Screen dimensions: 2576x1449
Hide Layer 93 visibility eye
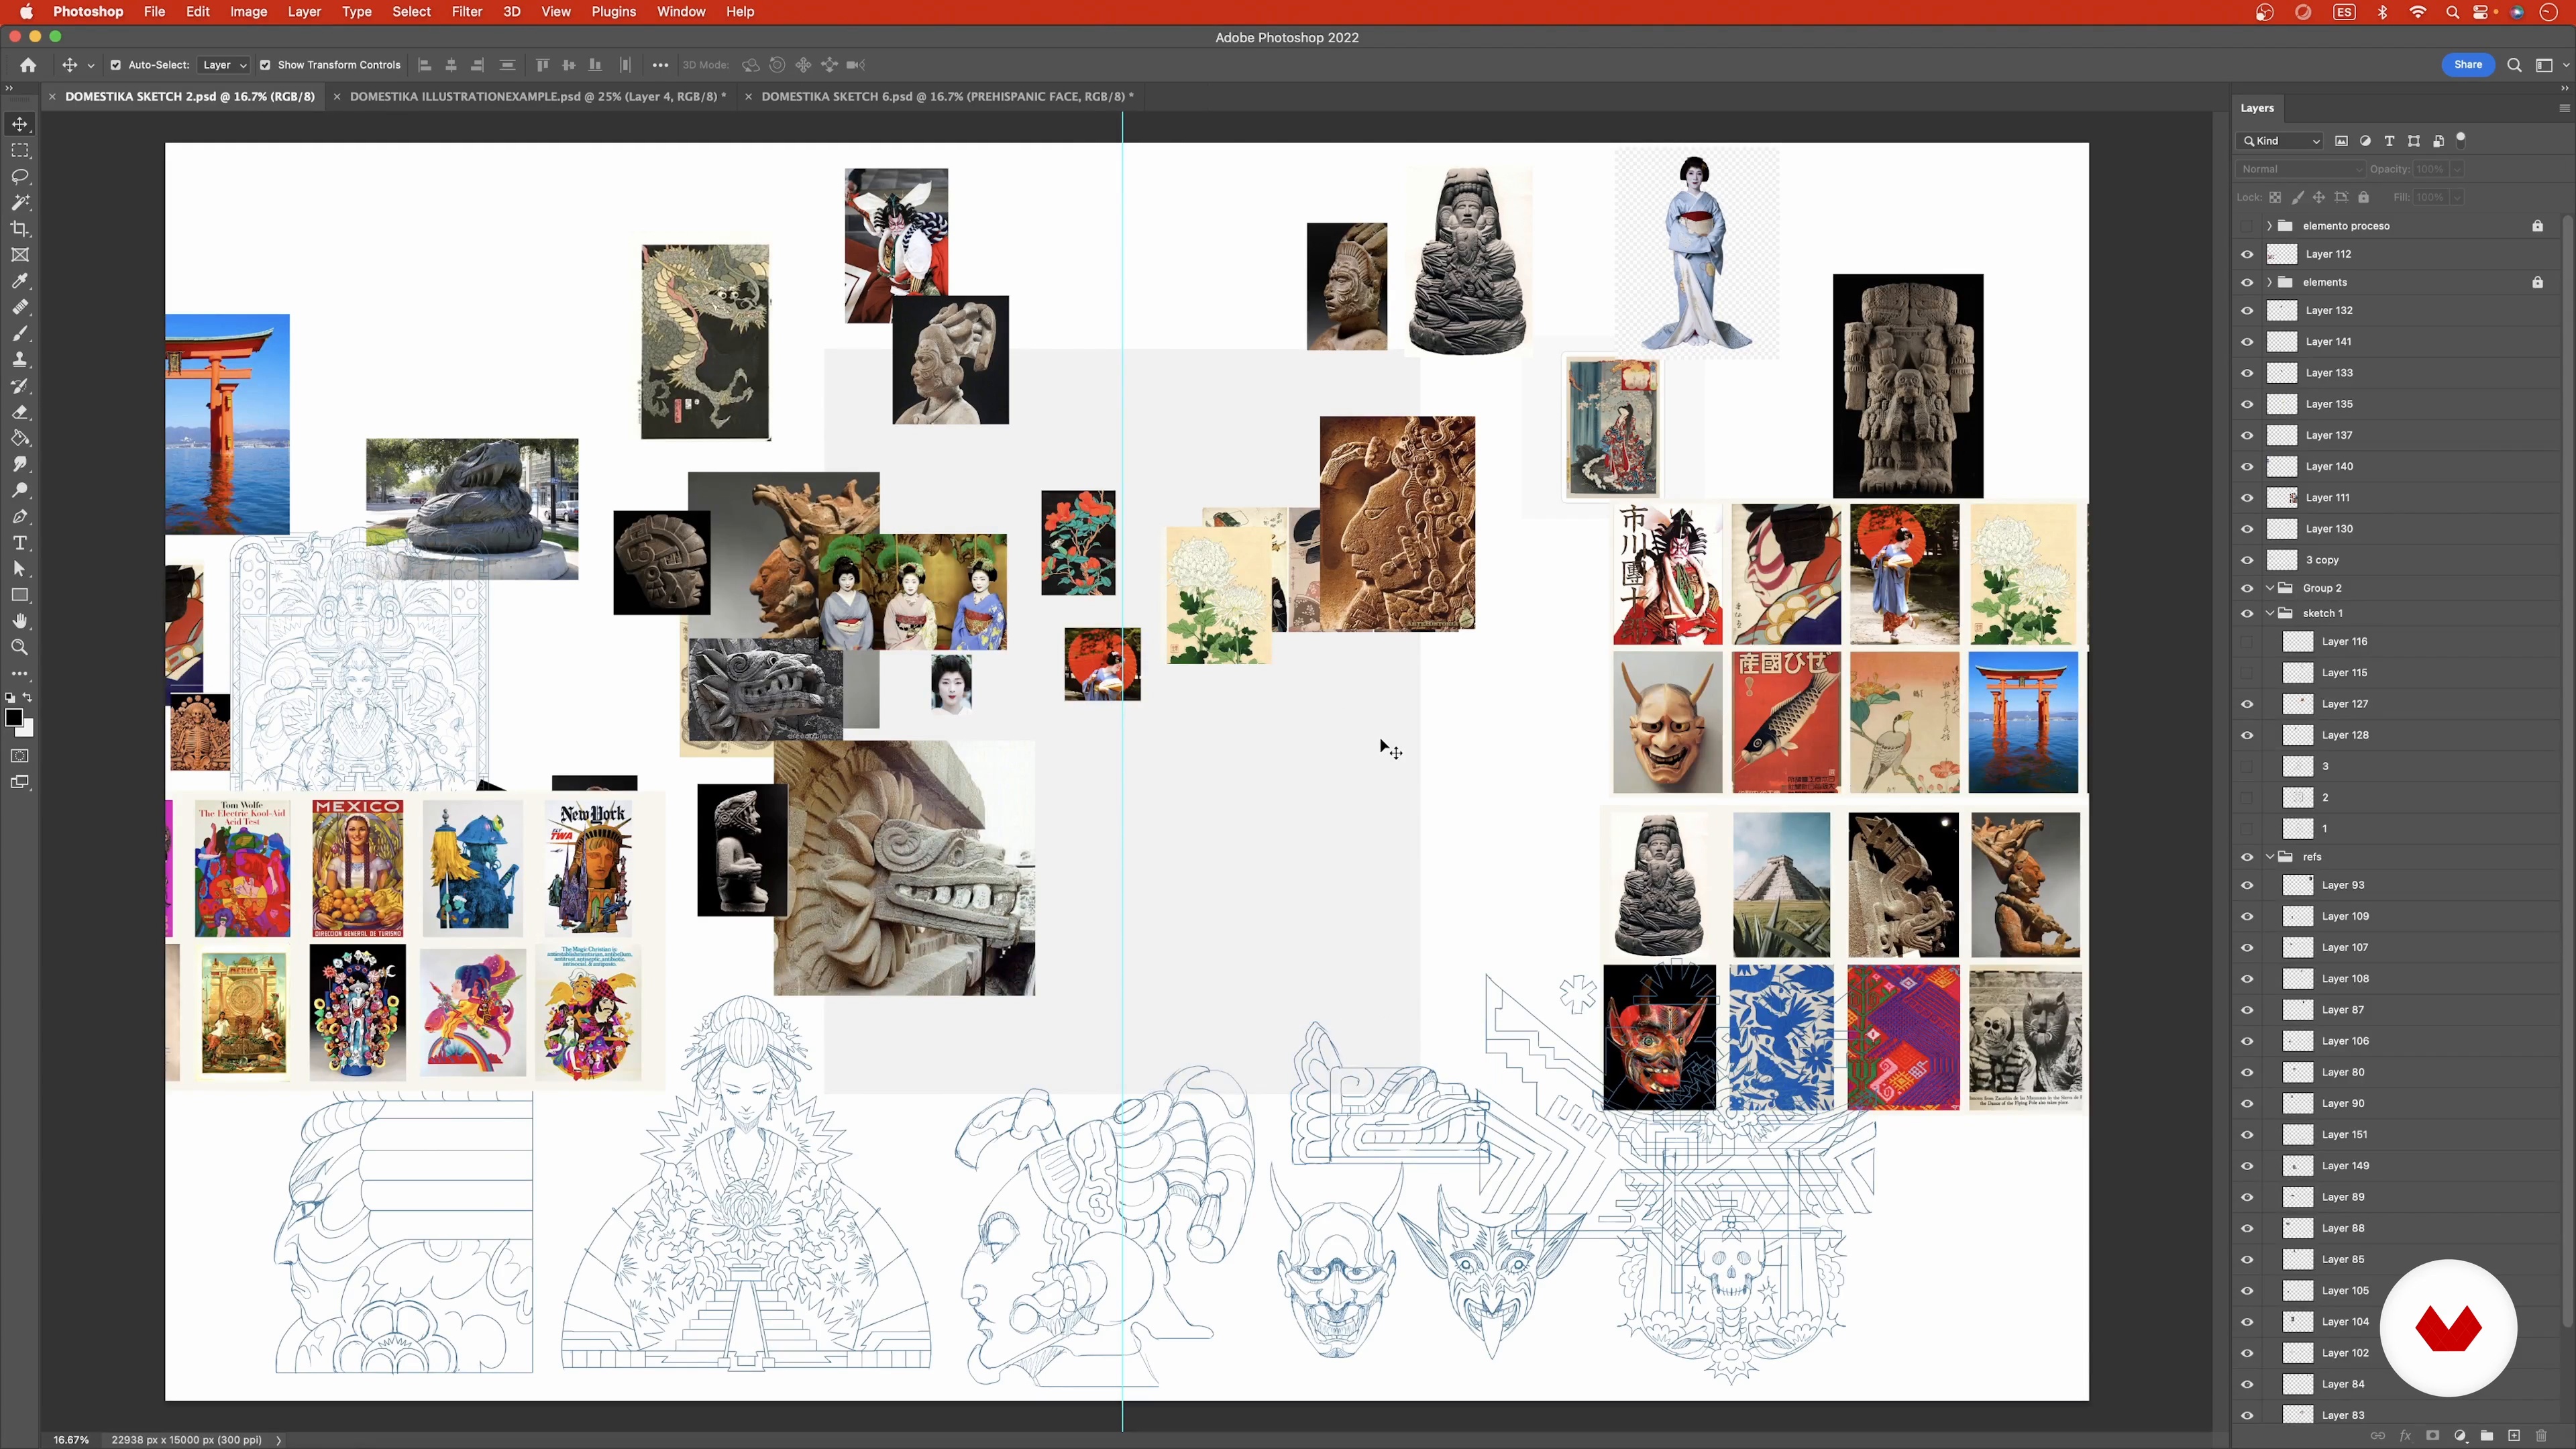[x=2247, y=885]
